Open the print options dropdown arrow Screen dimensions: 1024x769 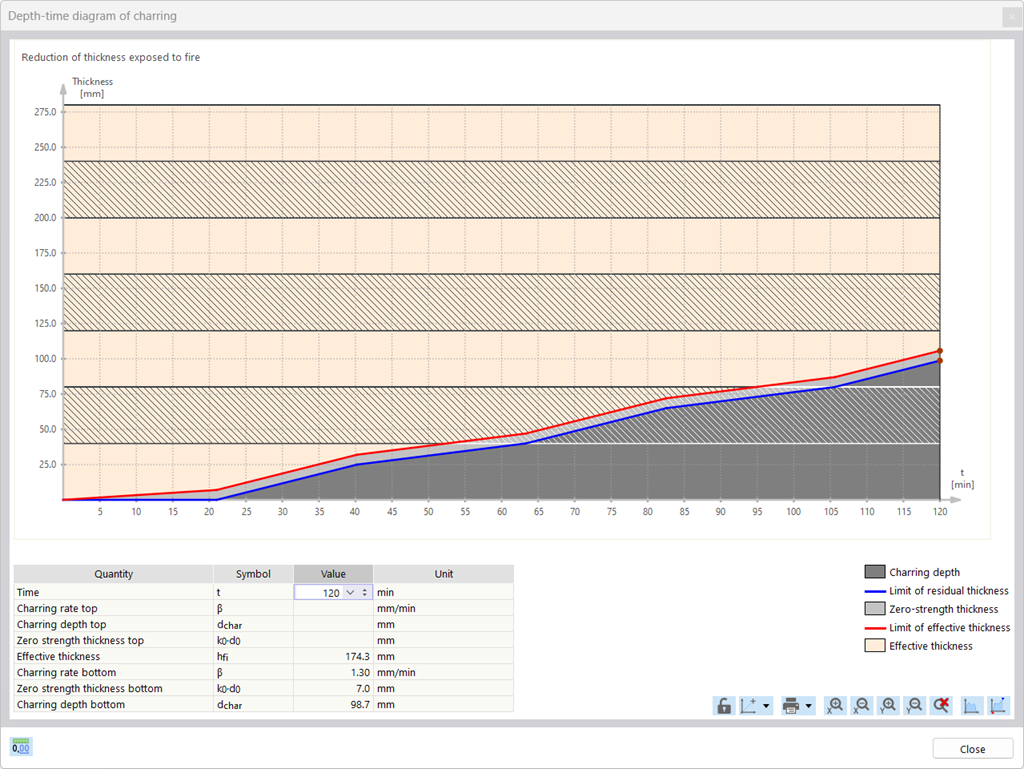806,705
